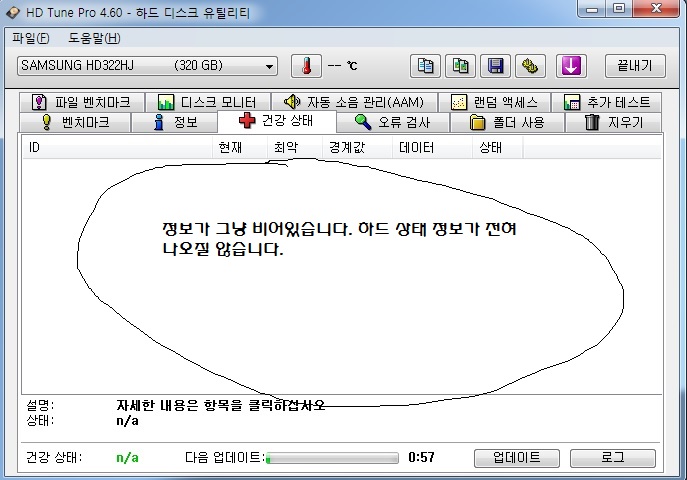
Task: Click the green n/a health status text
Action: point(127,458)
